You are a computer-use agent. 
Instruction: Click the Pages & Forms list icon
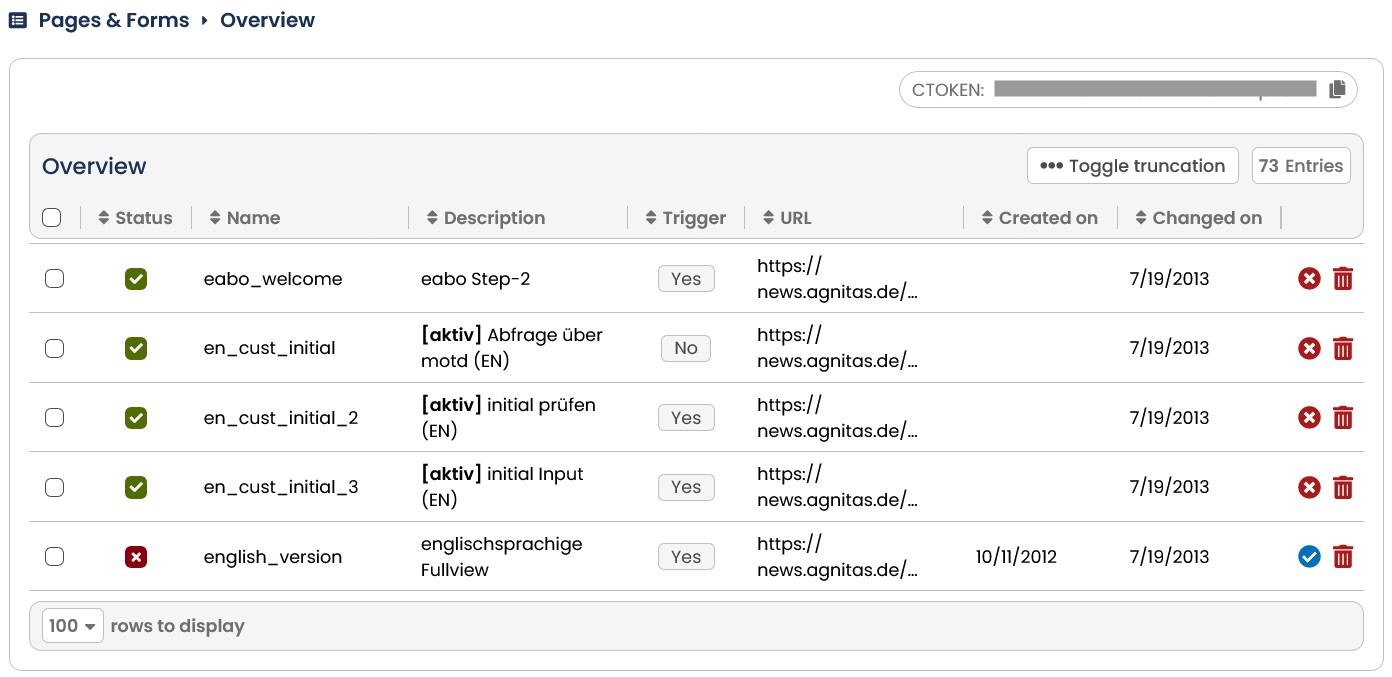[18, 20]
